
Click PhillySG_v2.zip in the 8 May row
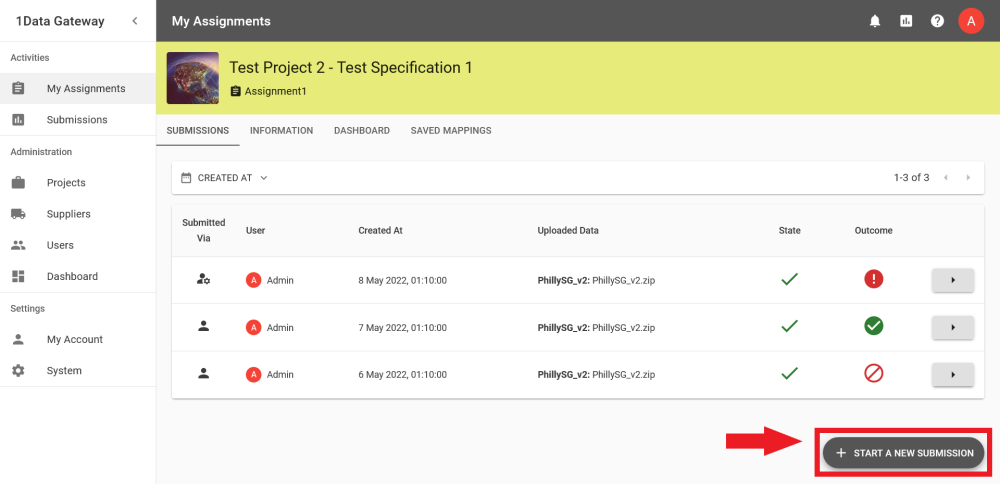tap(624, 281)
